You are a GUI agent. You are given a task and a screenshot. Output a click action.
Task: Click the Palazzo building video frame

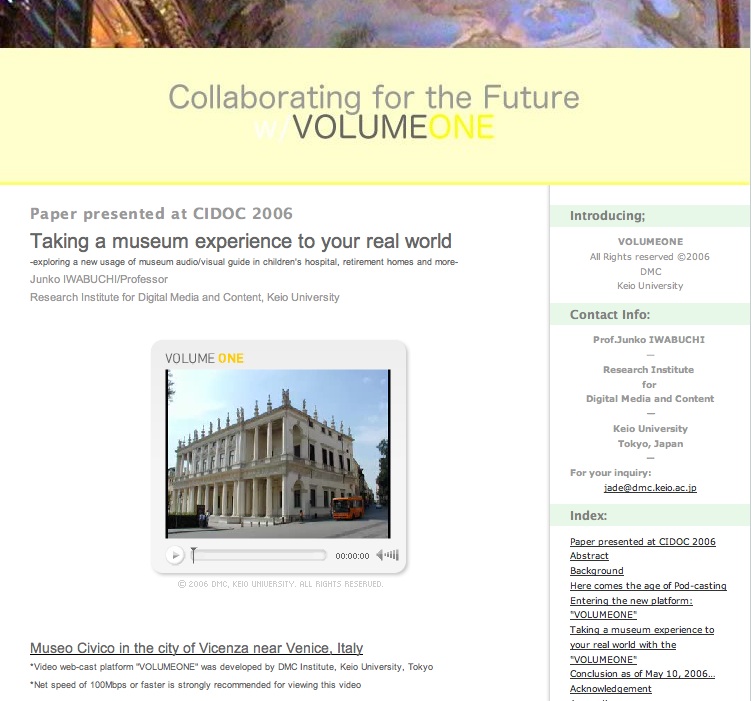(278, 453)
